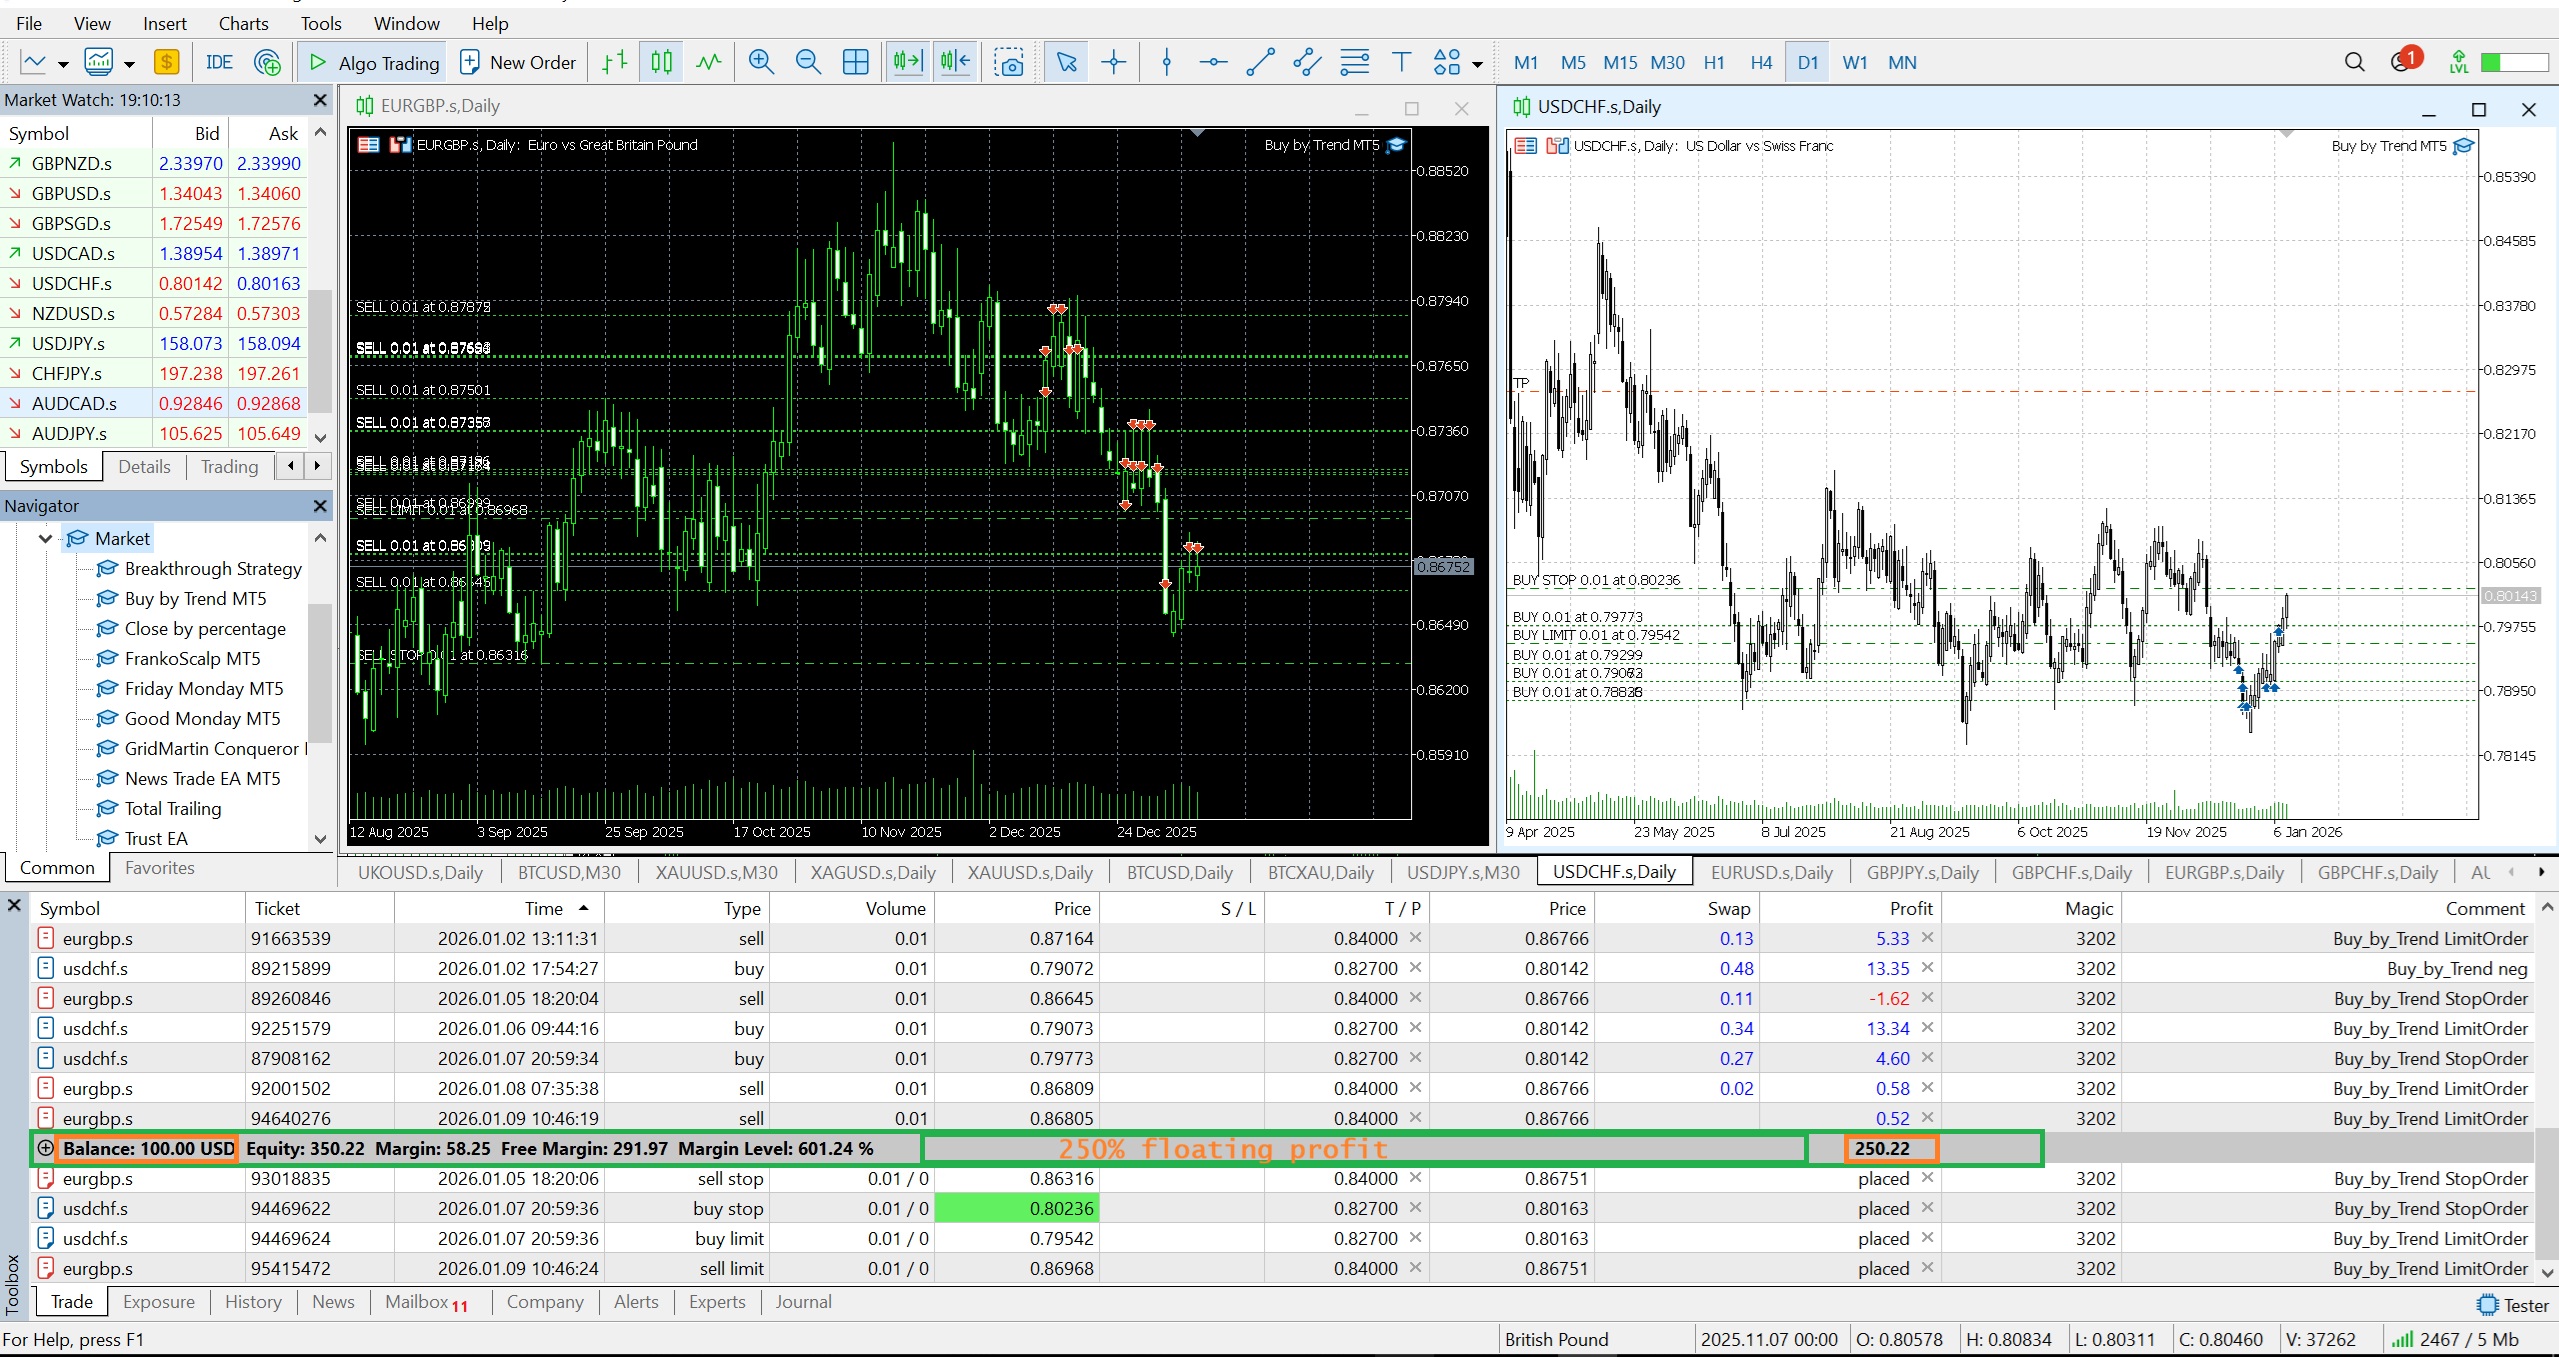Take a chart screenshot with camera icon

click(1009, 62)
